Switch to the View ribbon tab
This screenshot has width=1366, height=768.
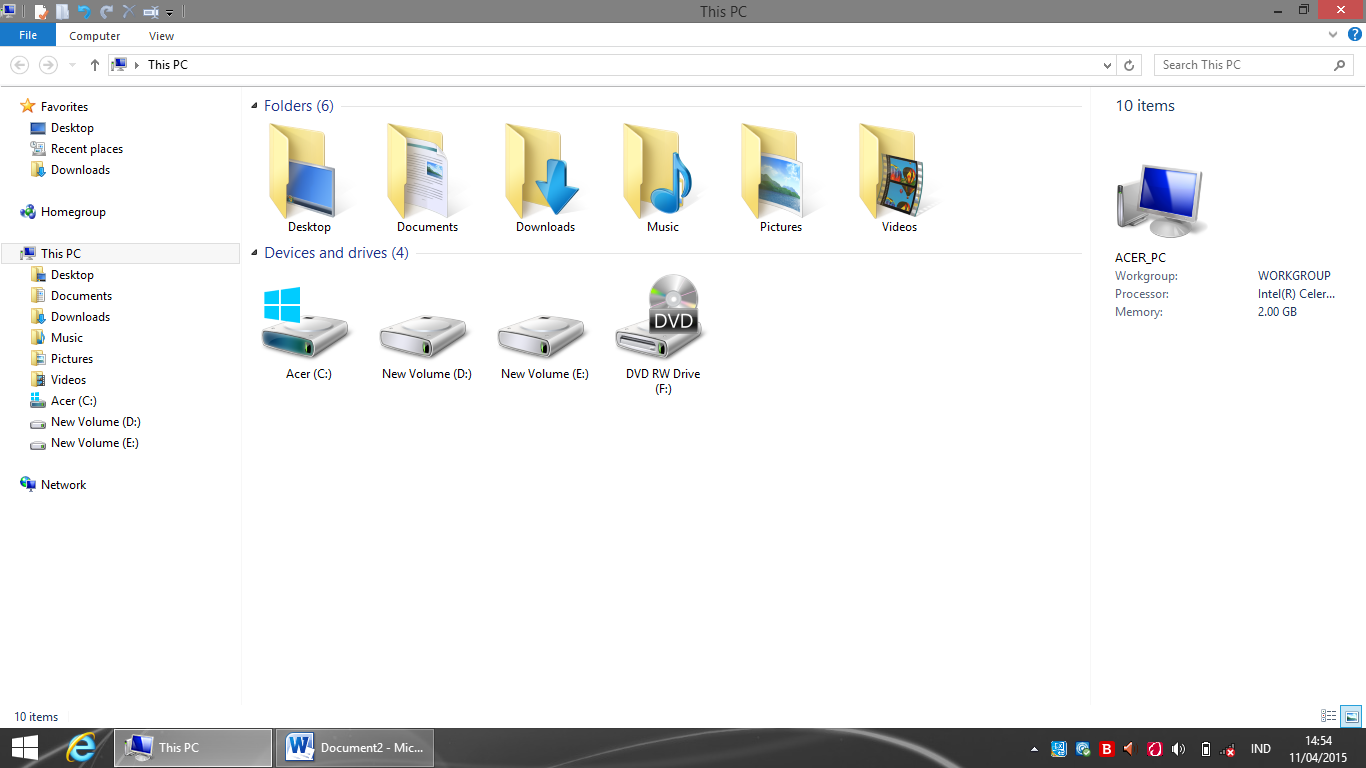pos(161,35)
